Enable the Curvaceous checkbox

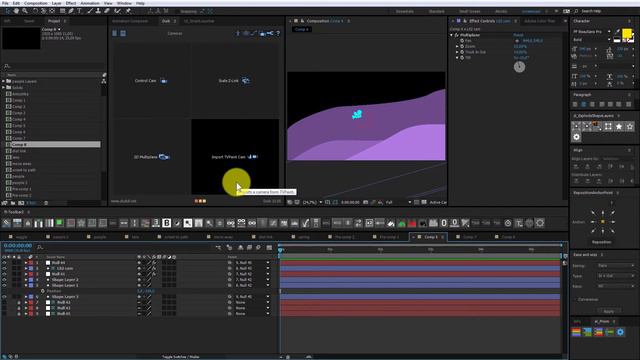point(576,300)
